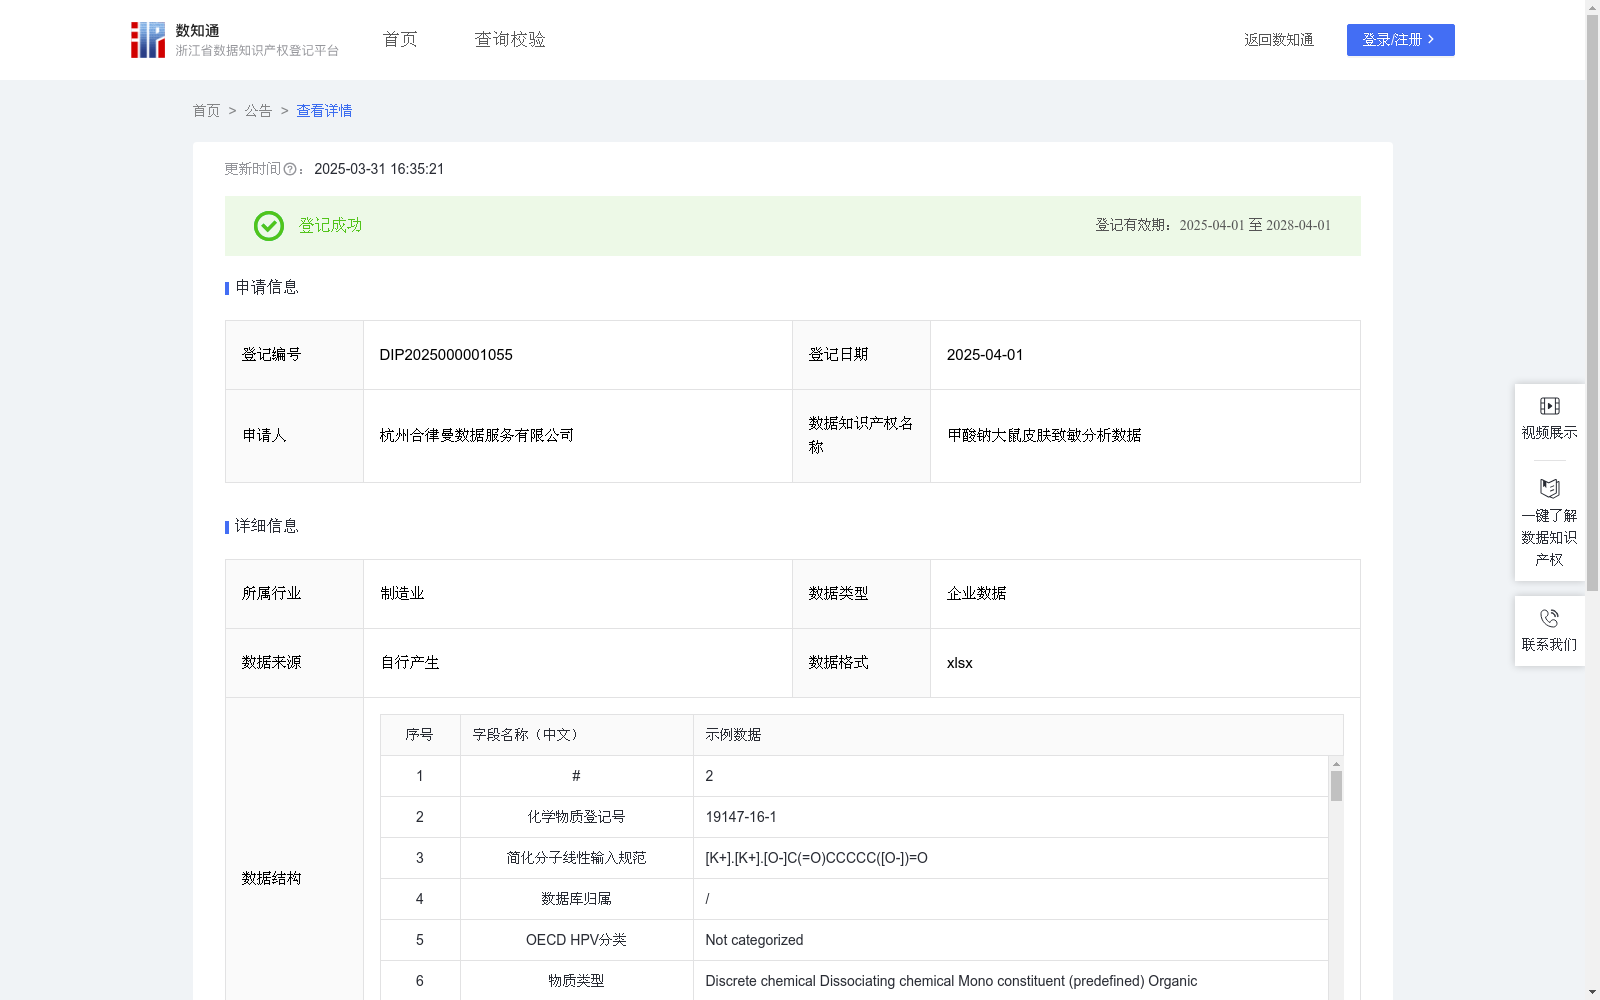This screenshot has height=1000, width=1600.
Task: Click the update time 2025-03-31 16:35:21
Action: point(379,169)
